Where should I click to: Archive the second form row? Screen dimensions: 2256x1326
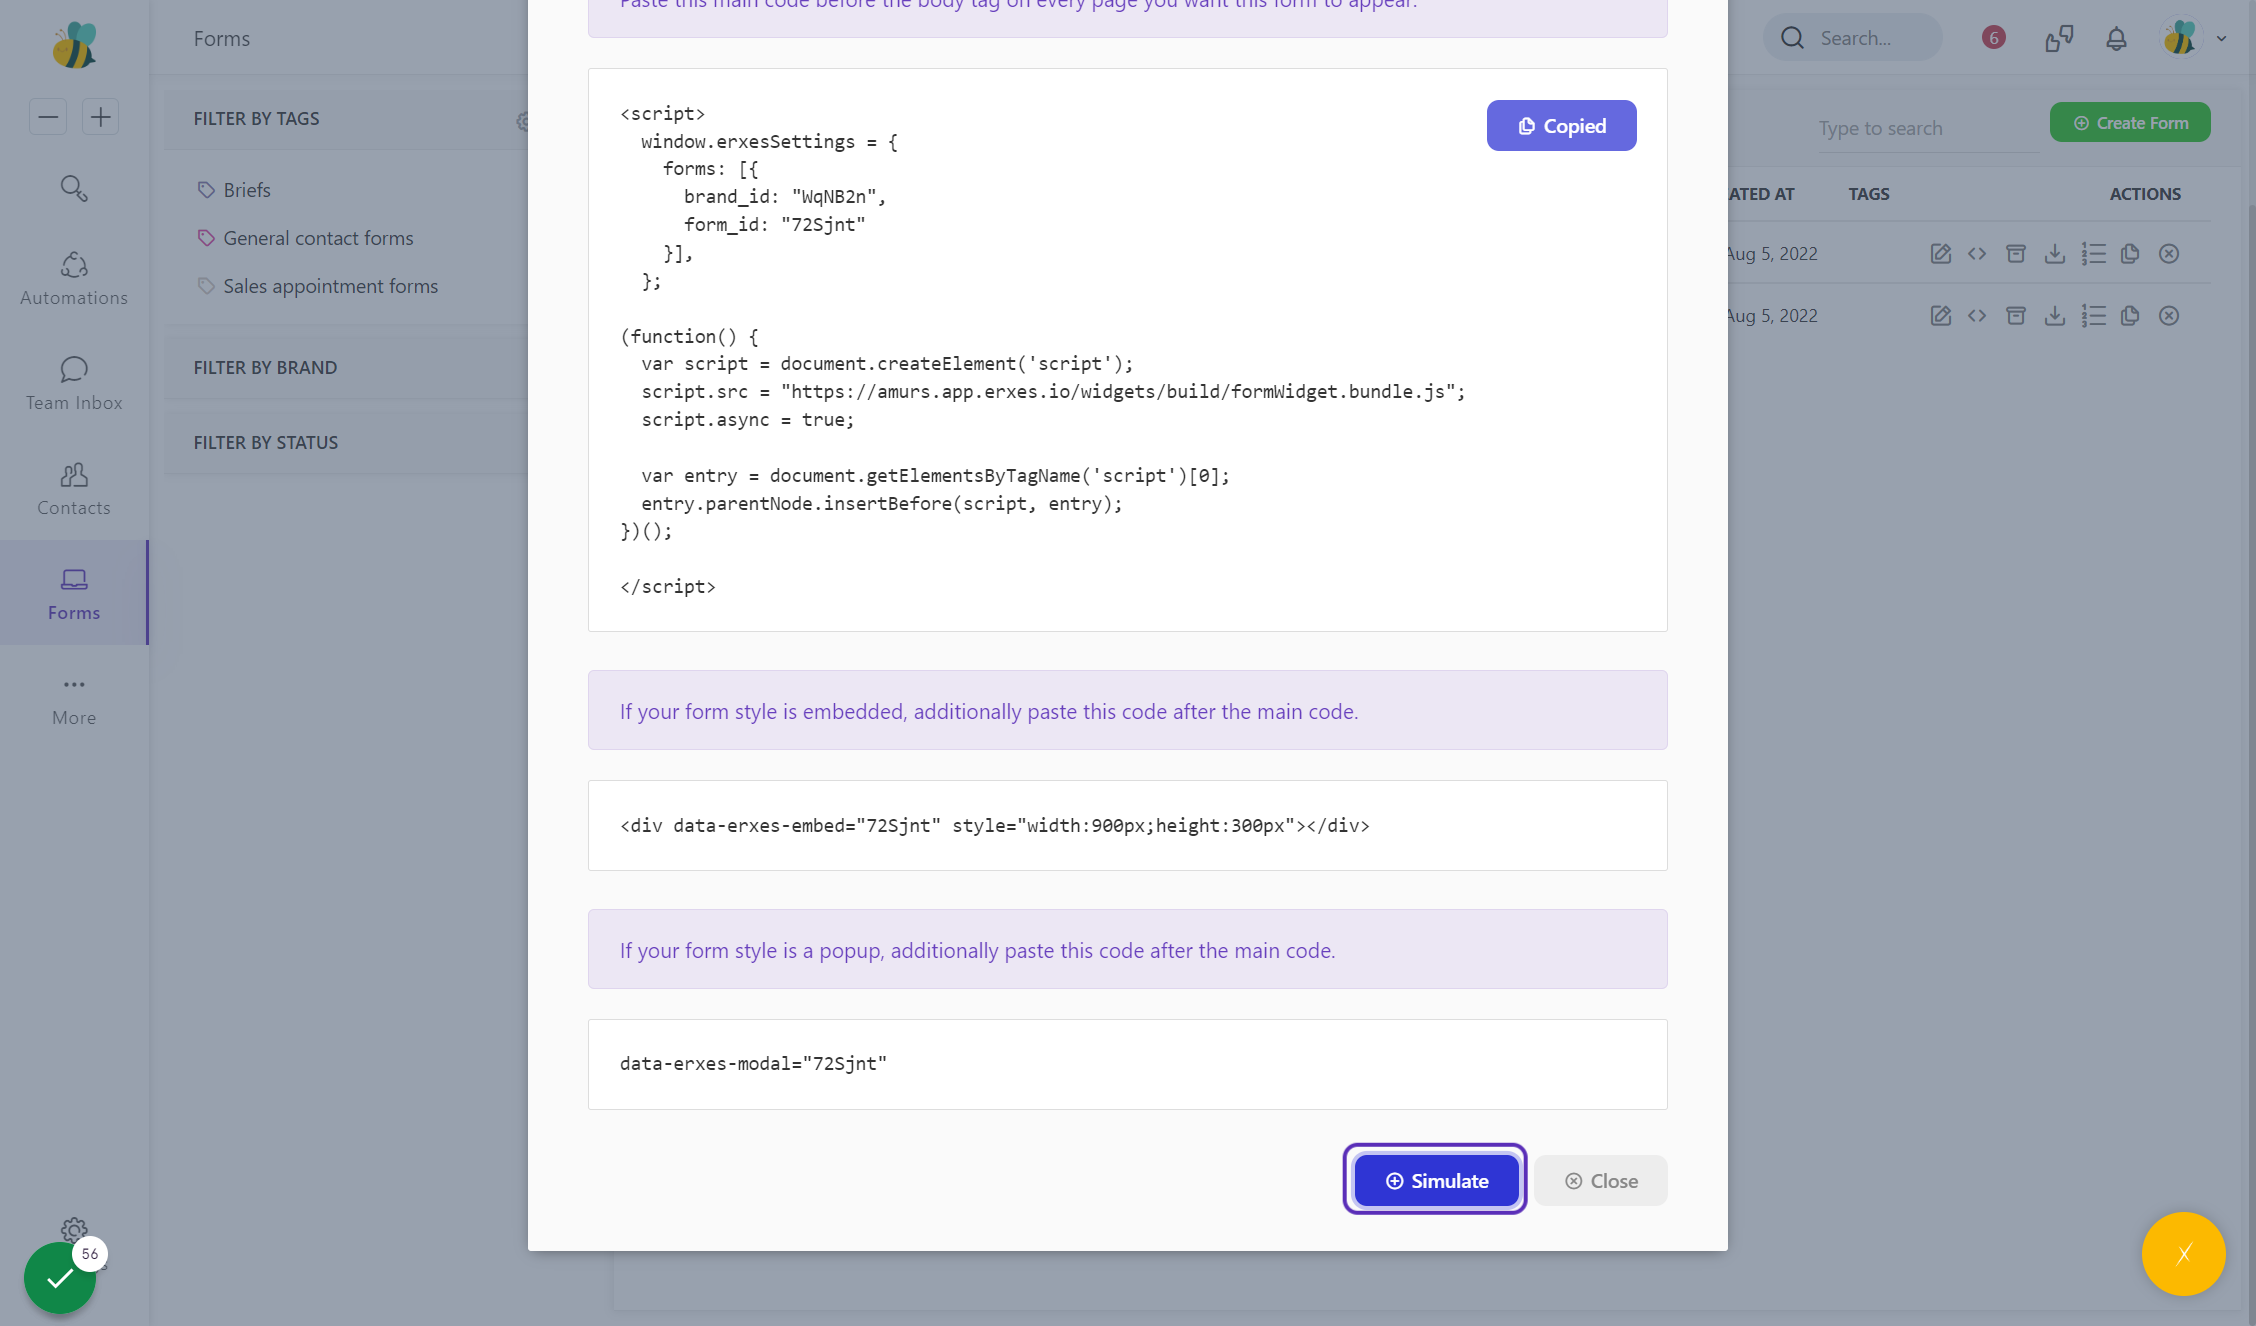[x=2016, y=316]
